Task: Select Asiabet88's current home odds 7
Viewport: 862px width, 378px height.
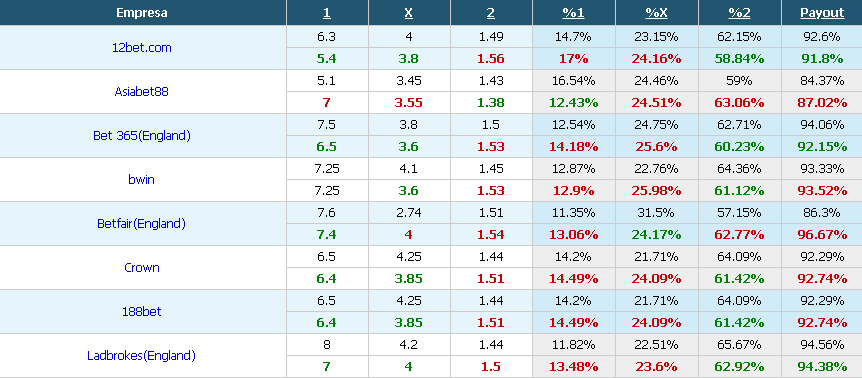Action: [327, 103]
